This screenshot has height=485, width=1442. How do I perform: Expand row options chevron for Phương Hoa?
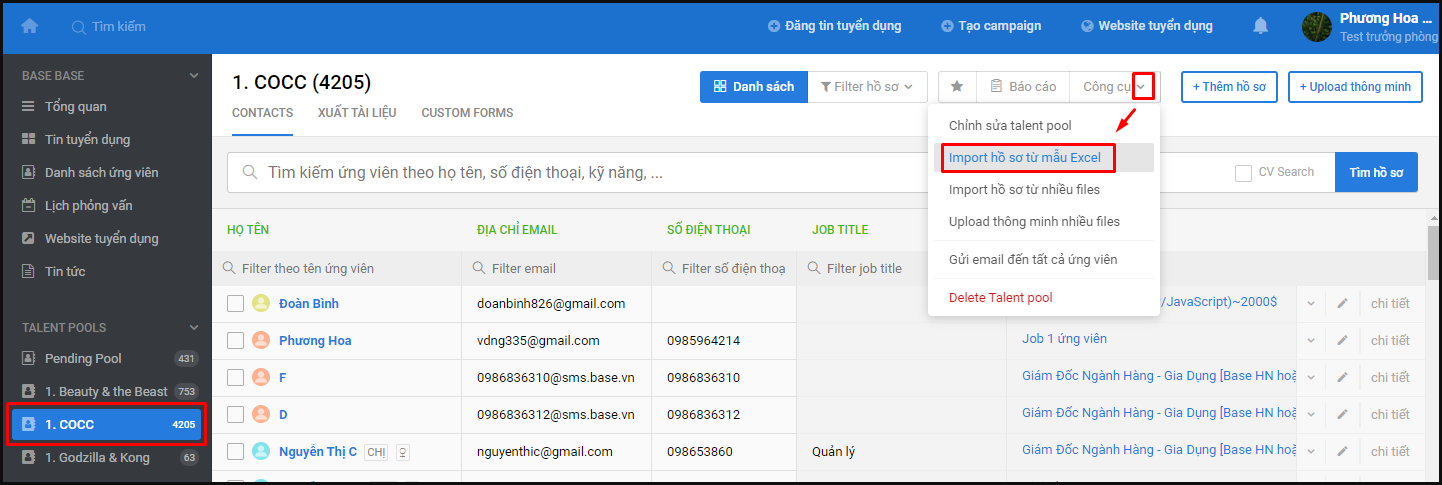(x=1311, y=341)
